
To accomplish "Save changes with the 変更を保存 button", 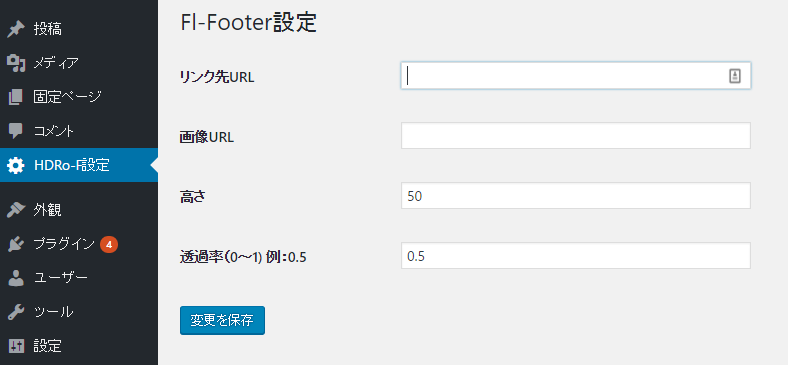I will [222, 320].
